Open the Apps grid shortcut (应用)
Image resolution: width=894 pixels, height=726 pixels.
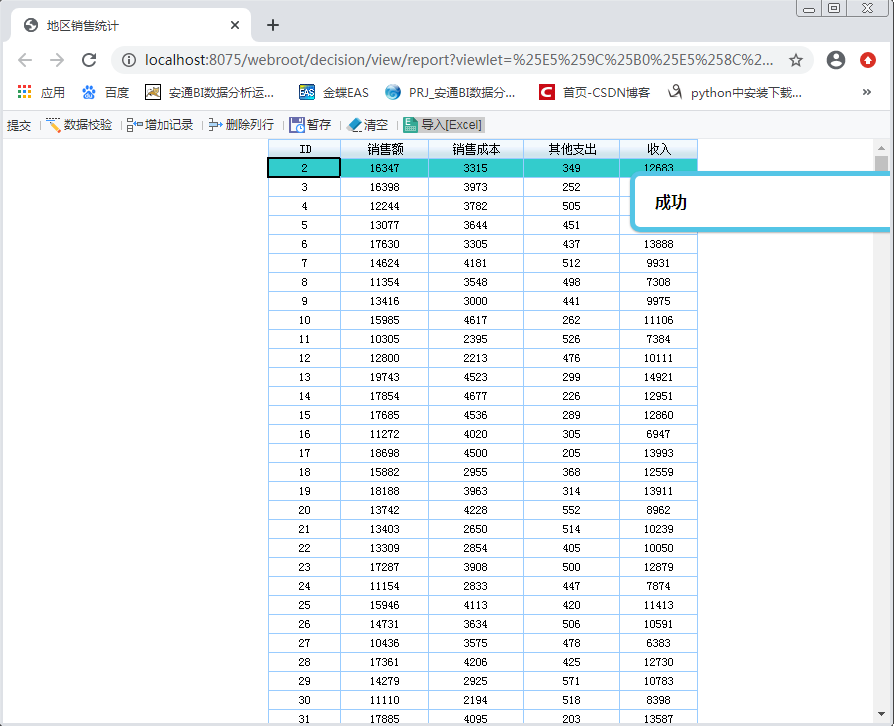pyautogui.click(x=41, y=92)
